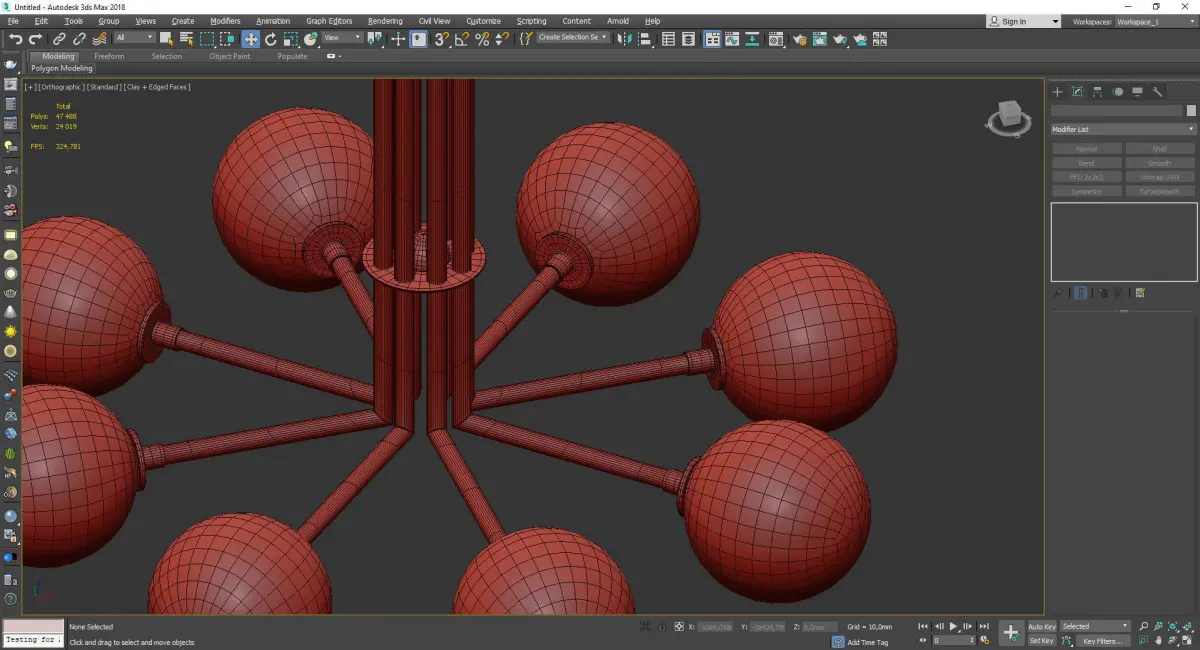This screenshot has width=1200, height=650.
Task: Open the Utilities wrench panel
Action: pos(1158,92)
